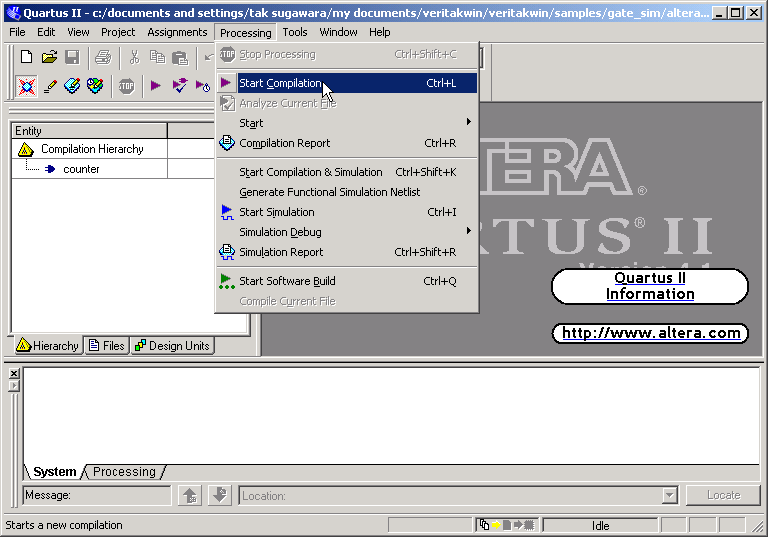Open the Timing Settings clock-pencil icon
Image resolution: width=768 pixels, height=537 pixels.
coord(95,86)
